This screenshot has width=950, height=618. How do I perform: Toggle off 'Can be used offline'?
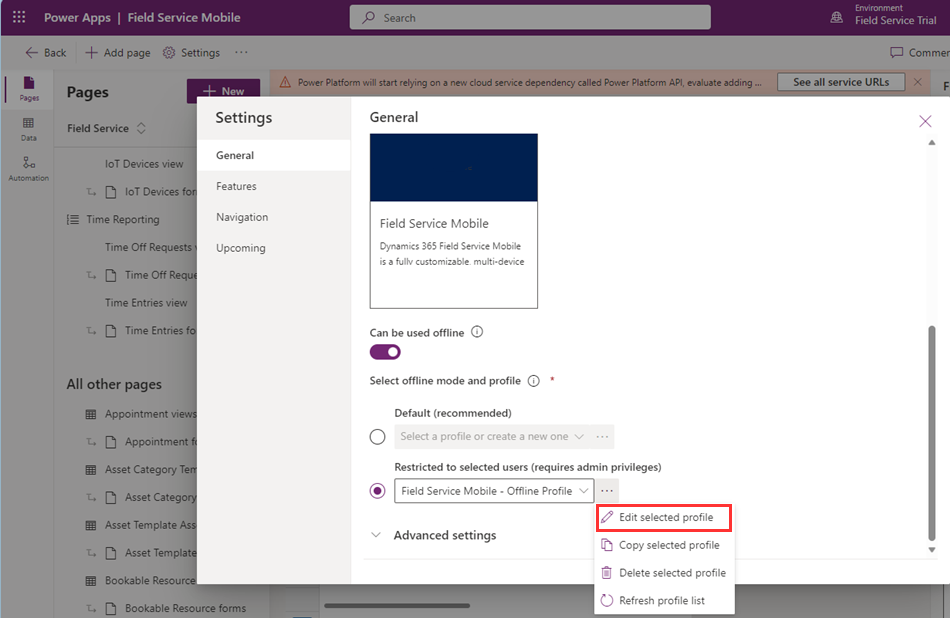point(384,353)
